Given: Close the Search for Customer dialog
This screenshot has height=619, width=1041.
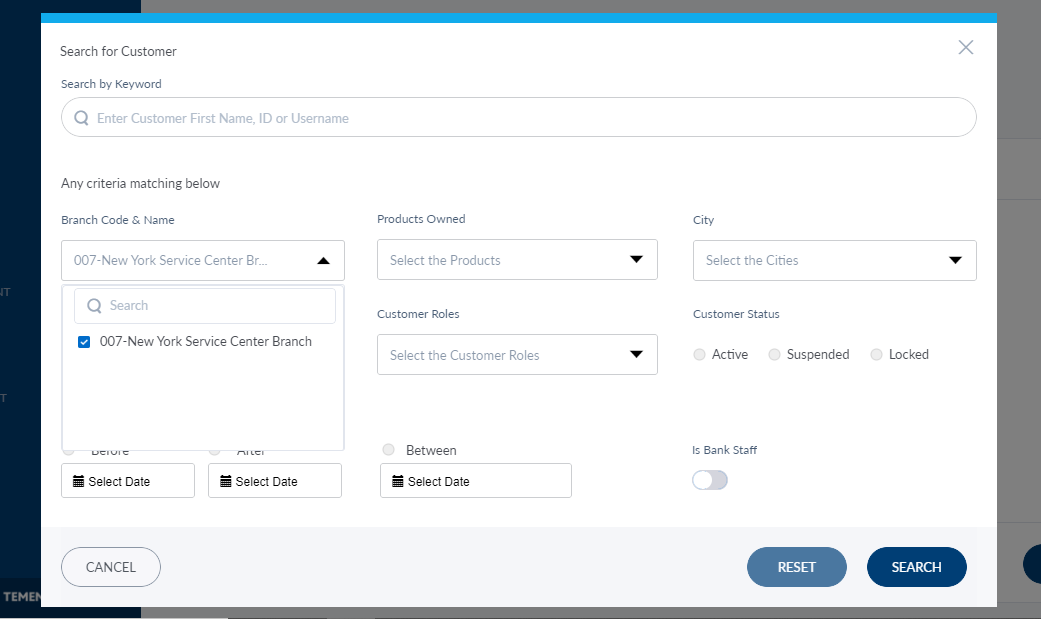Looking at the screenshot, I should [965, 47].
